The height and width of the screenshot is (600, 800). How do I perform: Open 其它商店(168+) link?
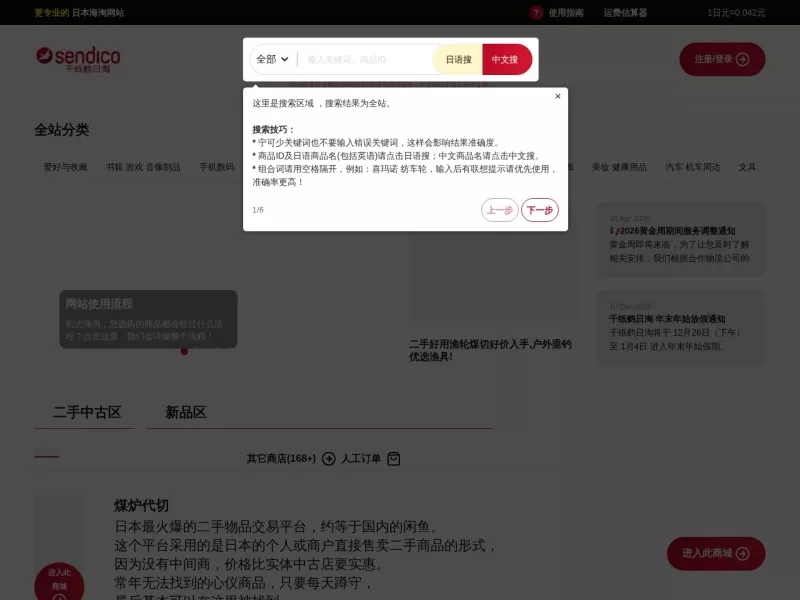[x=281, y=459]
